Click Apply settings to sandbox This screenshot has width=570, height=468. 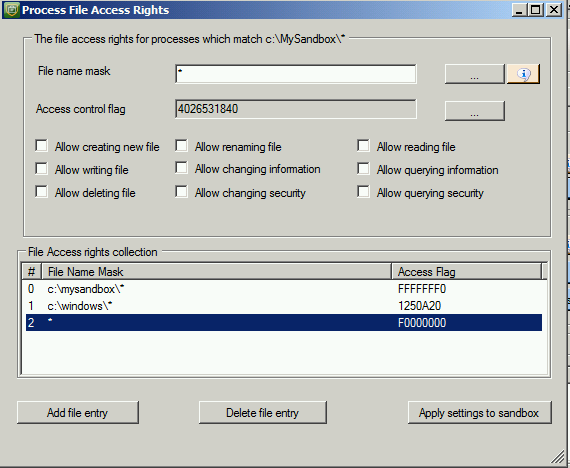[479, 413]
